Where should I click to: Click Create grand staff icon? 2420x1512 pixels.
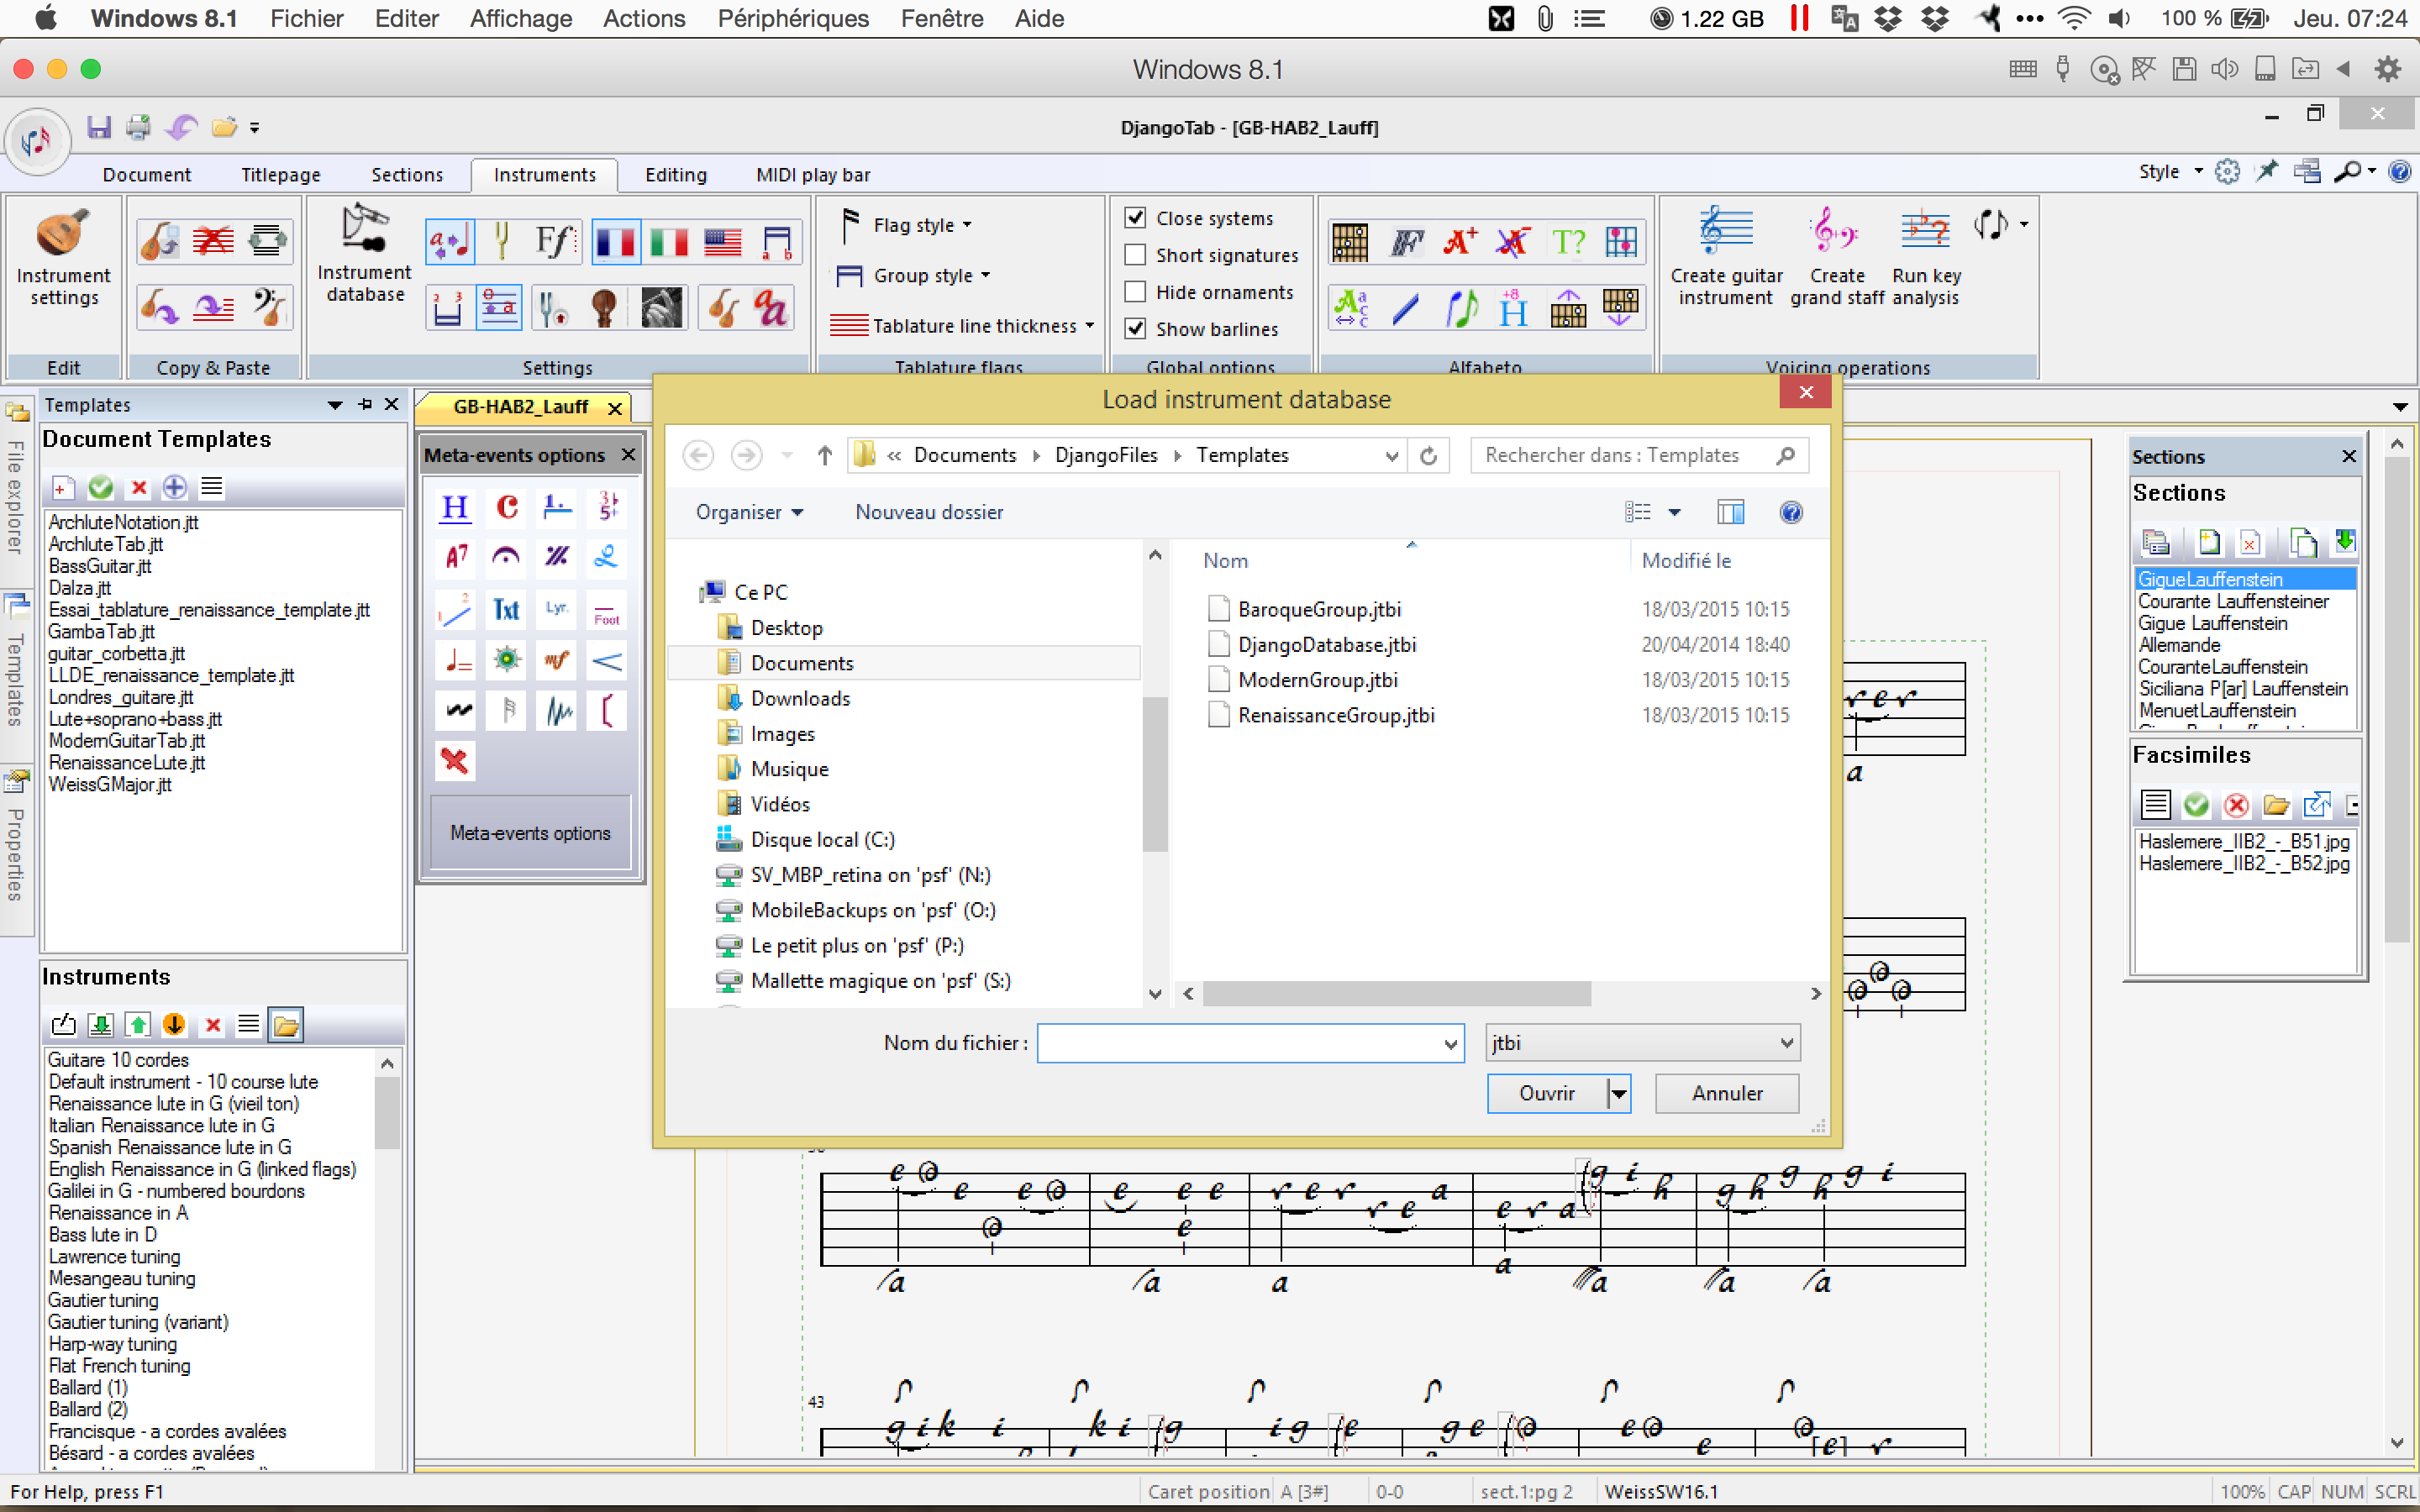1835,232
